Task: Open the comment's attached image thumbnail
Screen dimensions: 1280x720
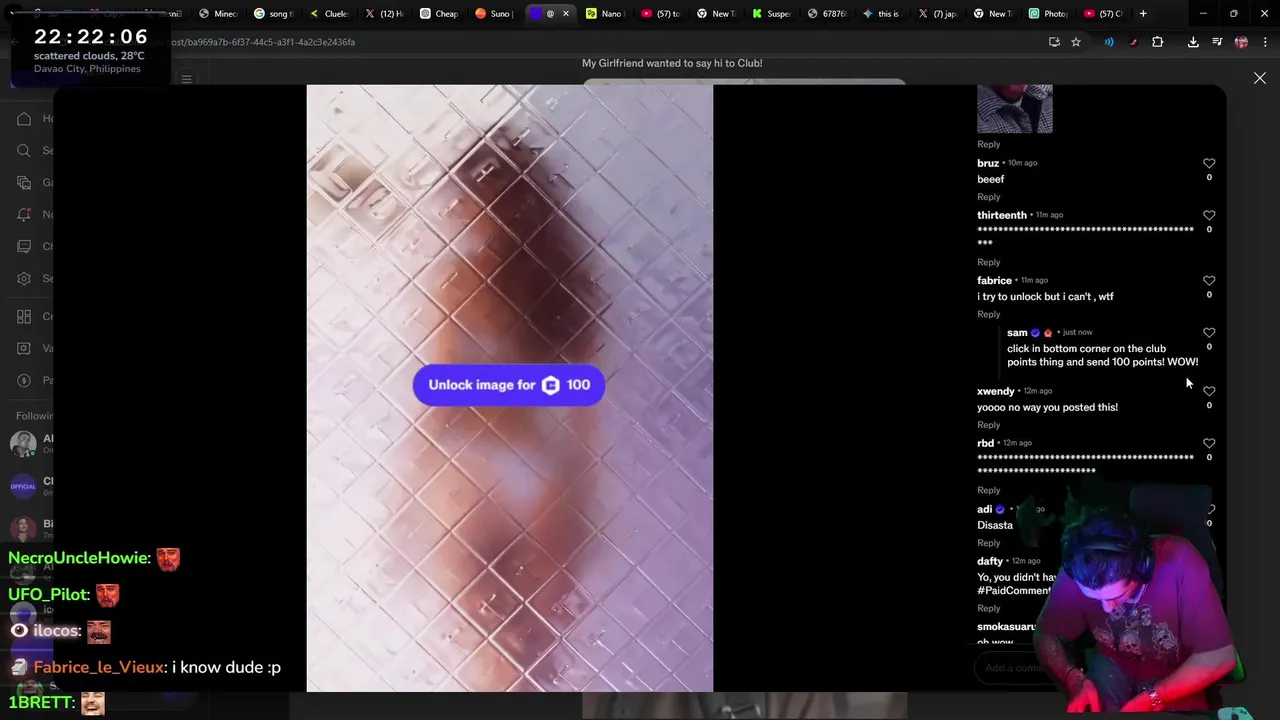Action: click(x=1014, y=109)
